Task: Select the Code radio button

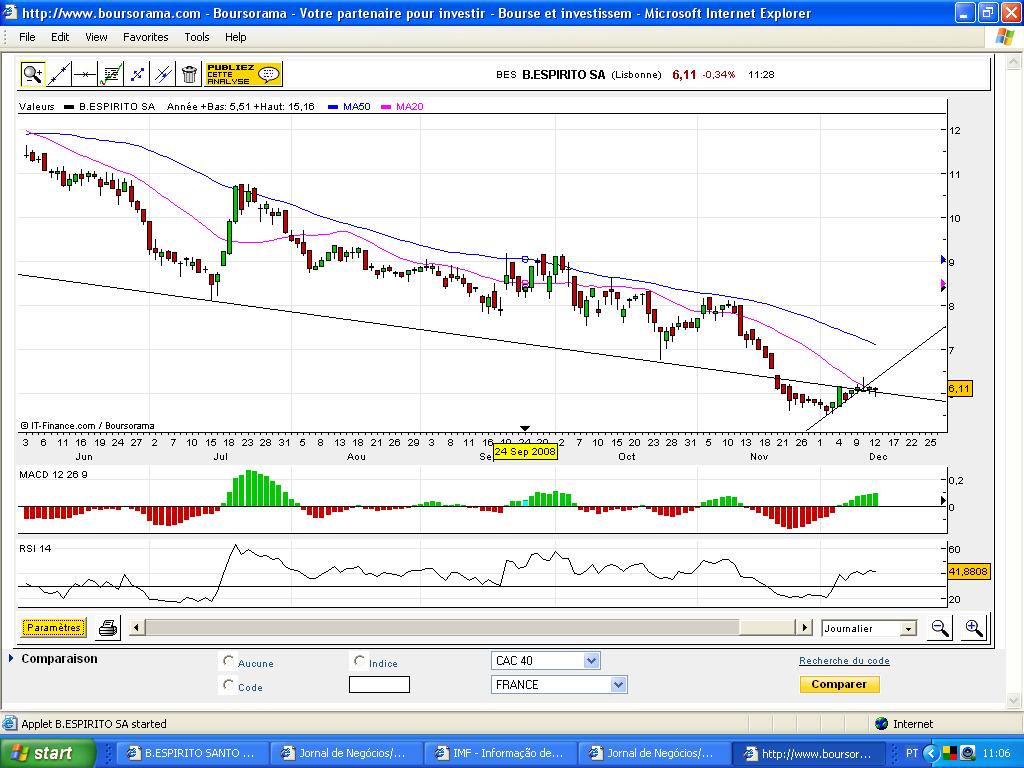Action: 228,685
